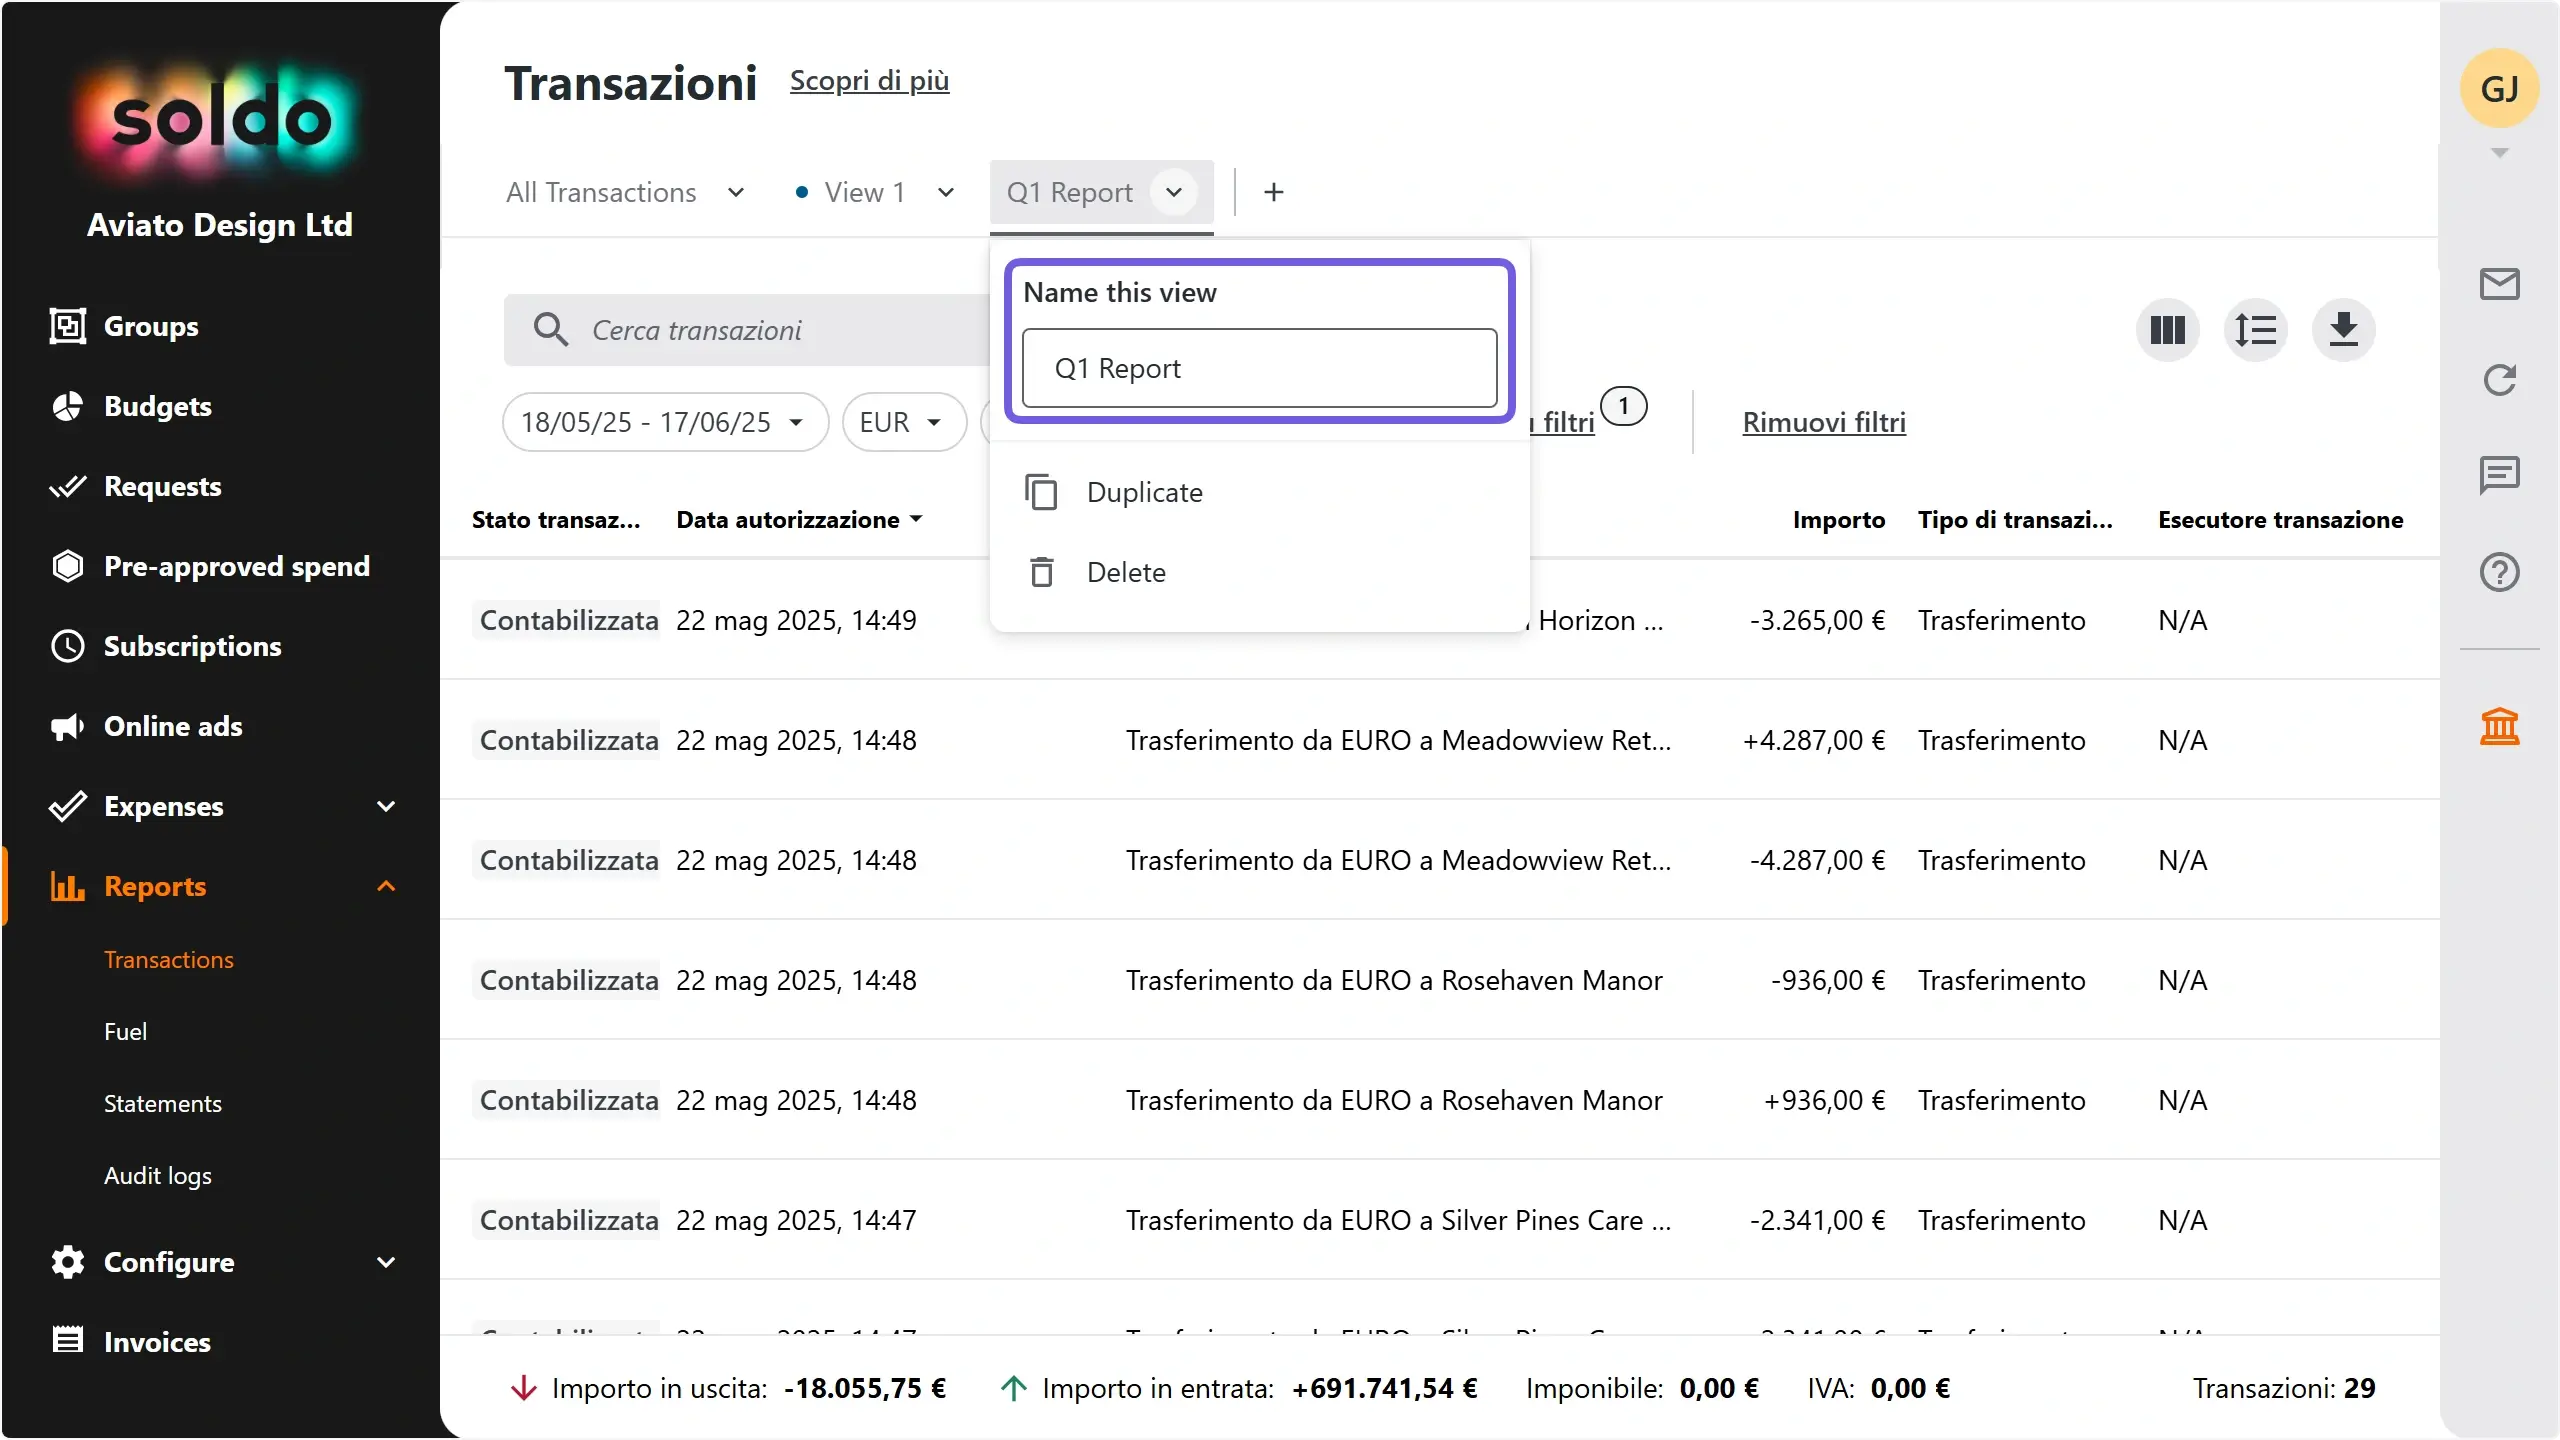Click the Stato transaz... column header
This screenshot has height=1440, width=2560.
(556, 519)
